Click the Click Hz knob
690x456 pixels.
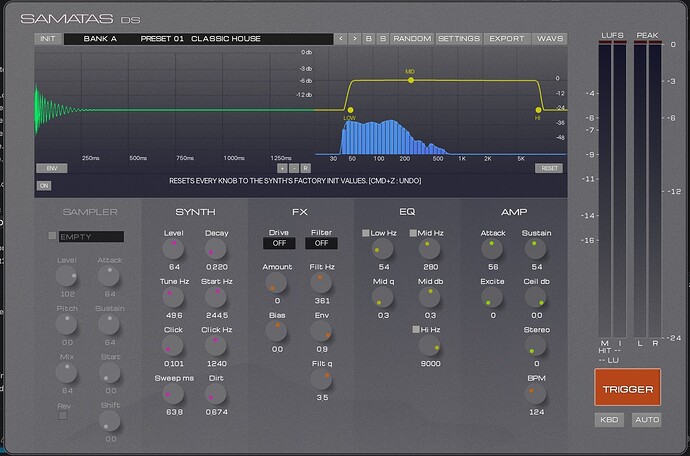[216, 346]
